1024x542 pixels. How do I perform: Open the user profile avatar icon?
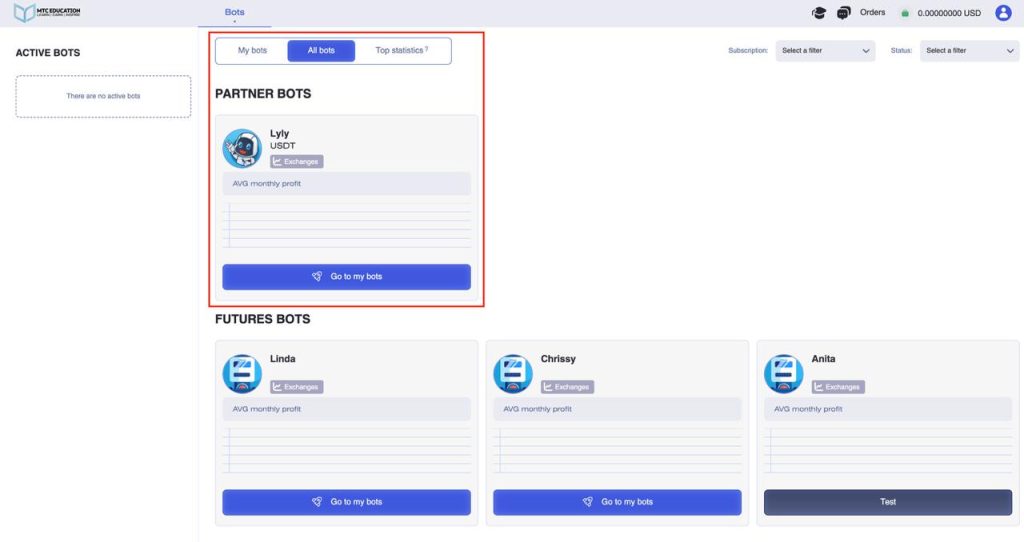click(1003, 13)
